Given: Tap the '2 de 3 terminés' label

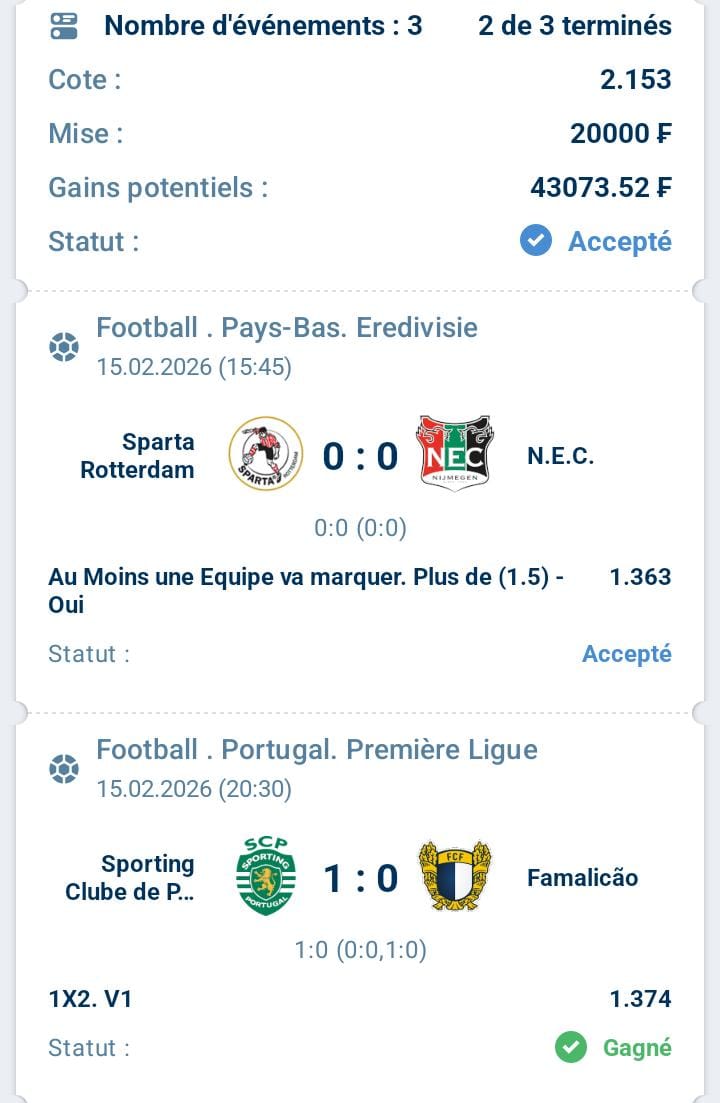Looking at the screenshot, I should pos(575,26).
